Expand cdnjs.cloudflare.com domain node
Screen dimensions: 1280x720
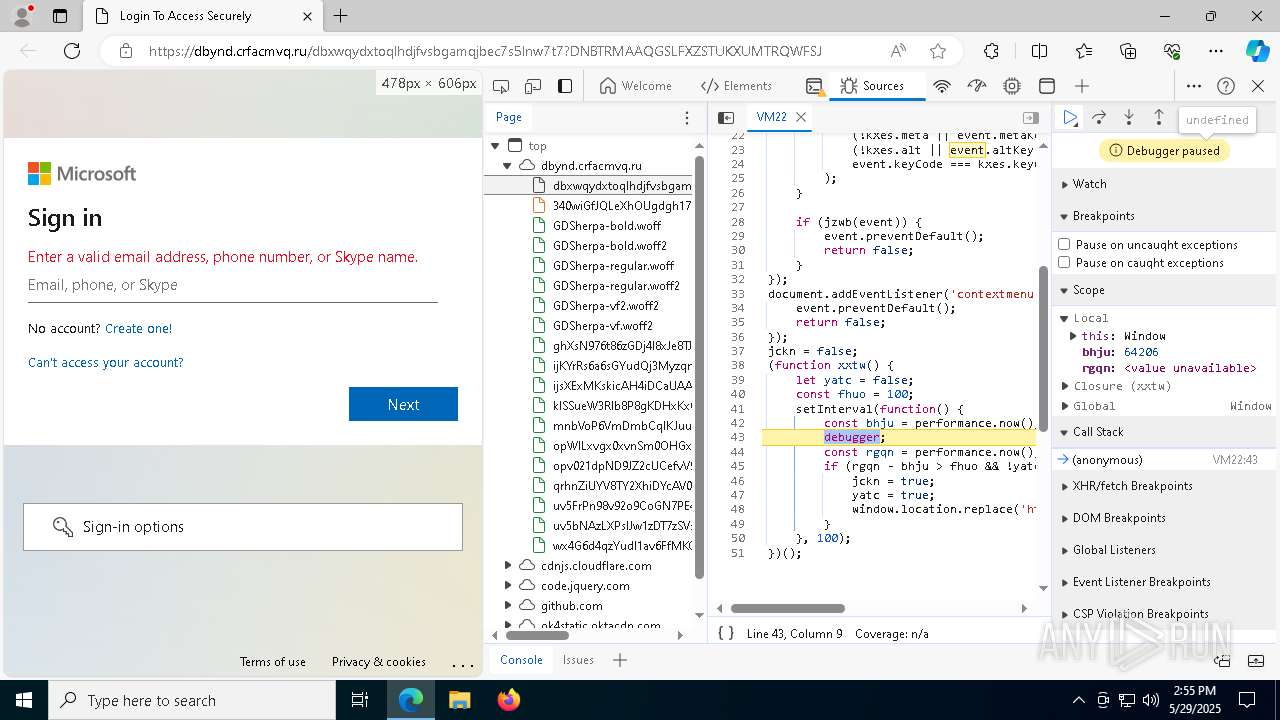coord(507,566)
